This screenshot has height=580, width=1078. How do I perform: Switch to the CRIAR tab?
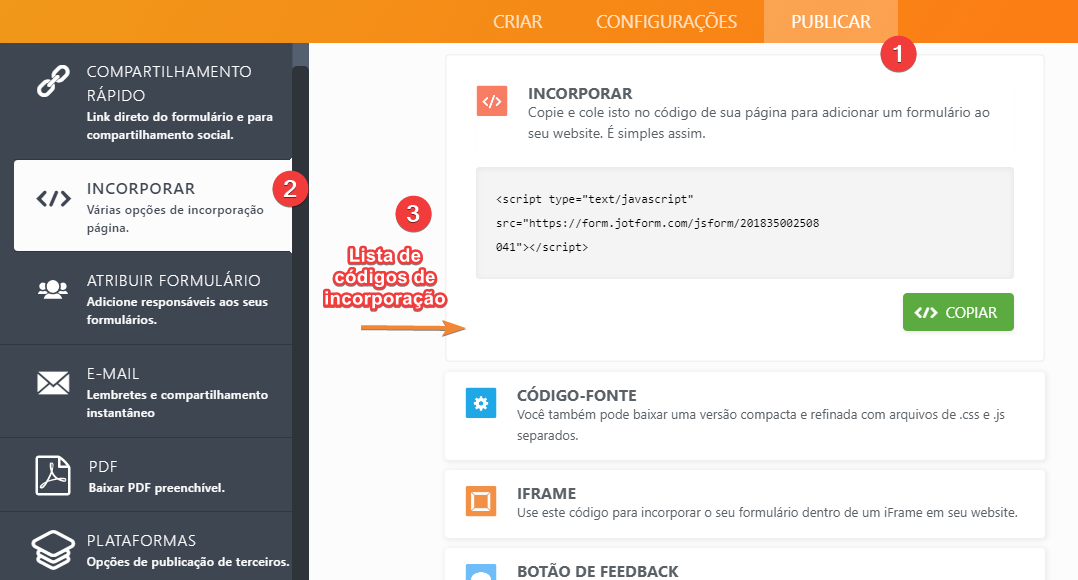(518, 22)
